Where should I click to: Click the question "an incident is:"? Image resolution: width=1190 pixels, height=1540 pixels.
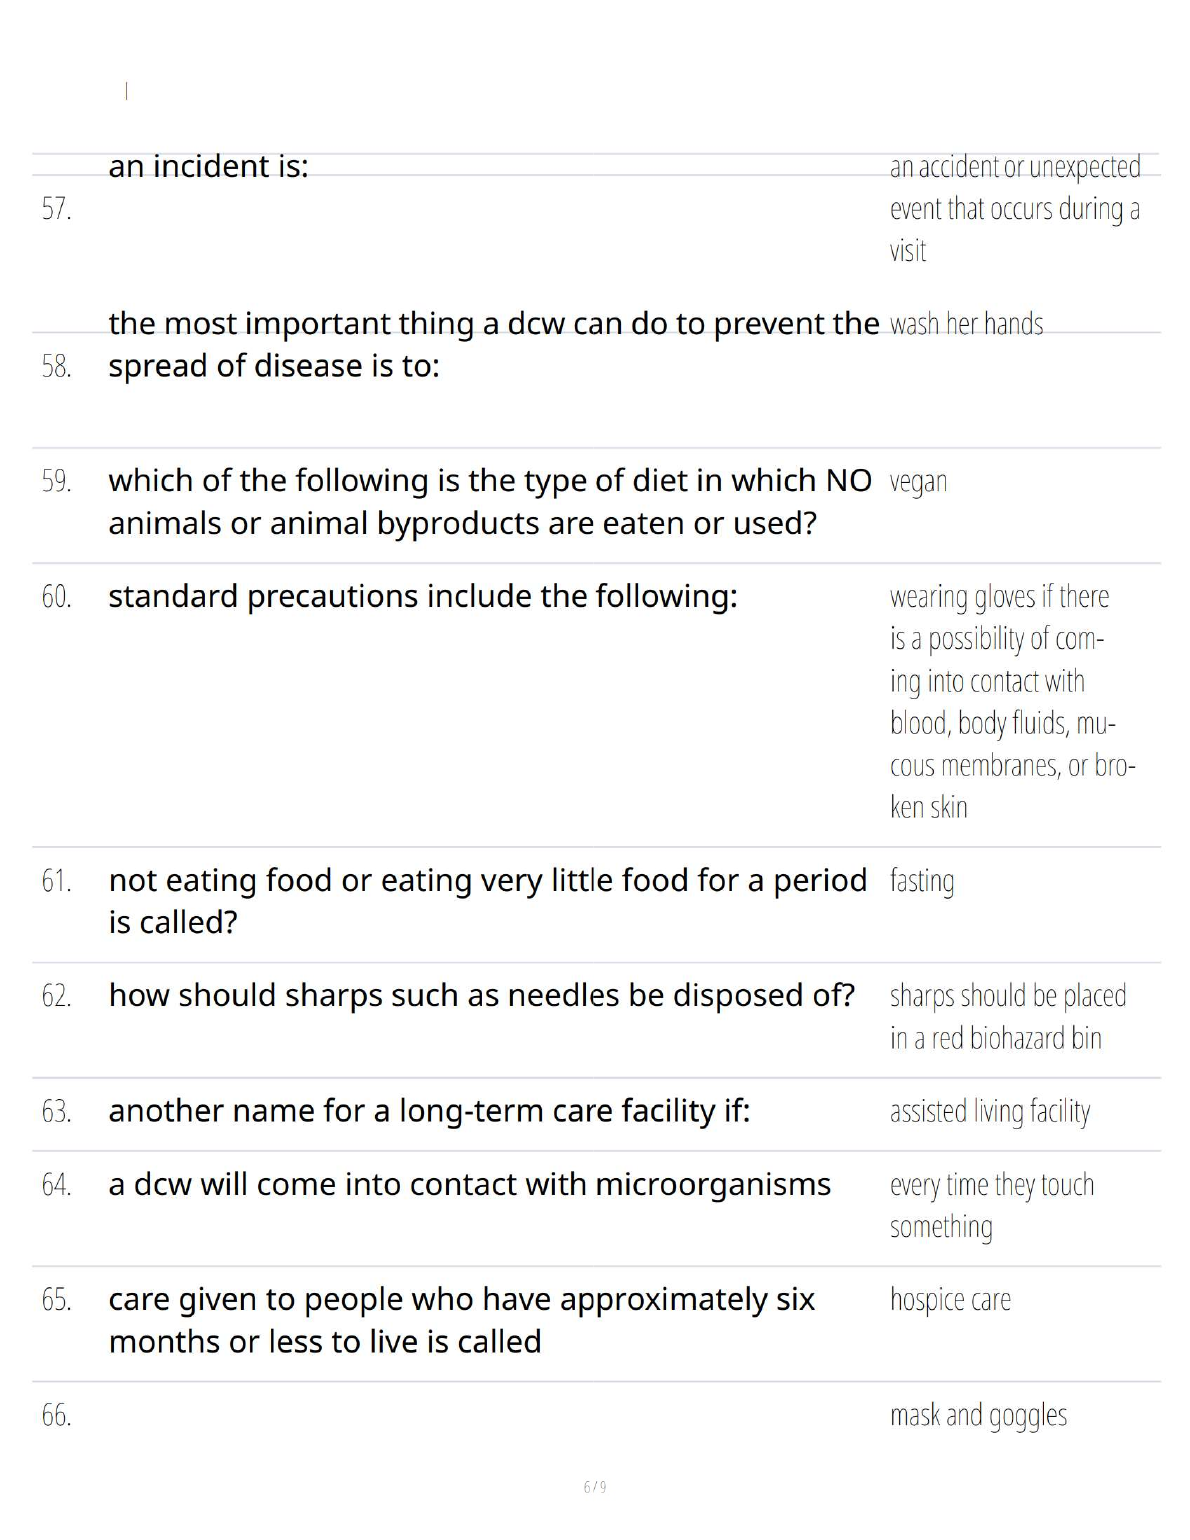[x=208, y=166]
